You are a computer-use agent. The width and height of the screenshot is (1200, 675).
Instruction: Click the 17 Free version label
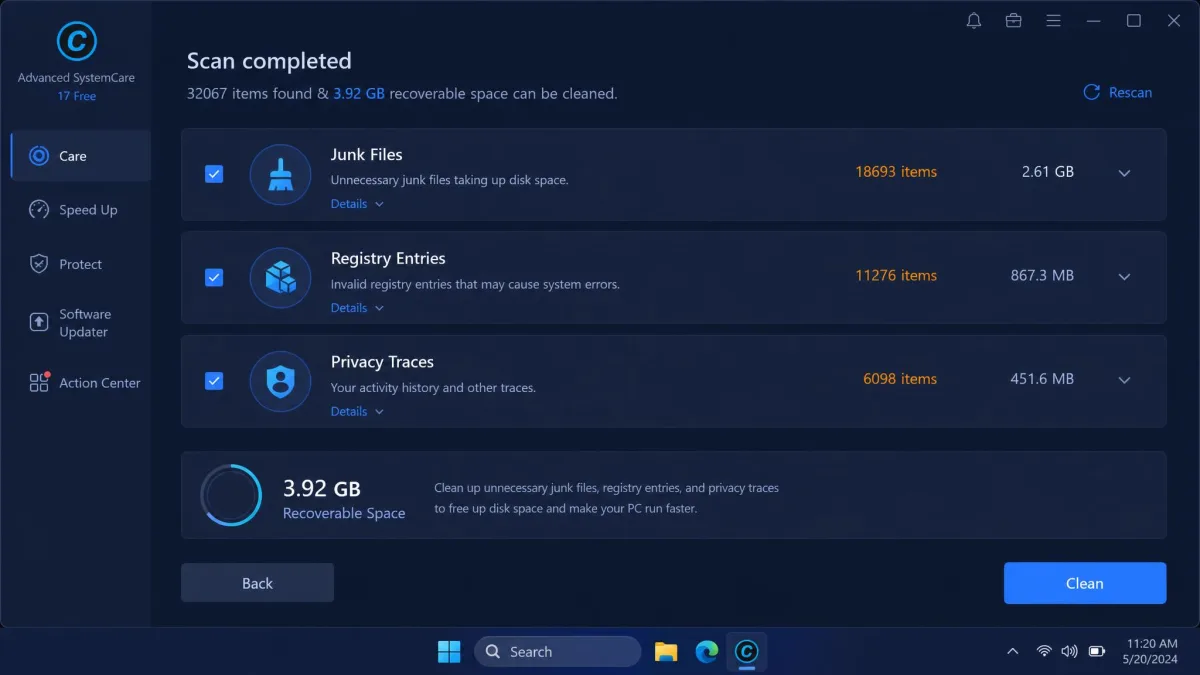coord(77,96)
